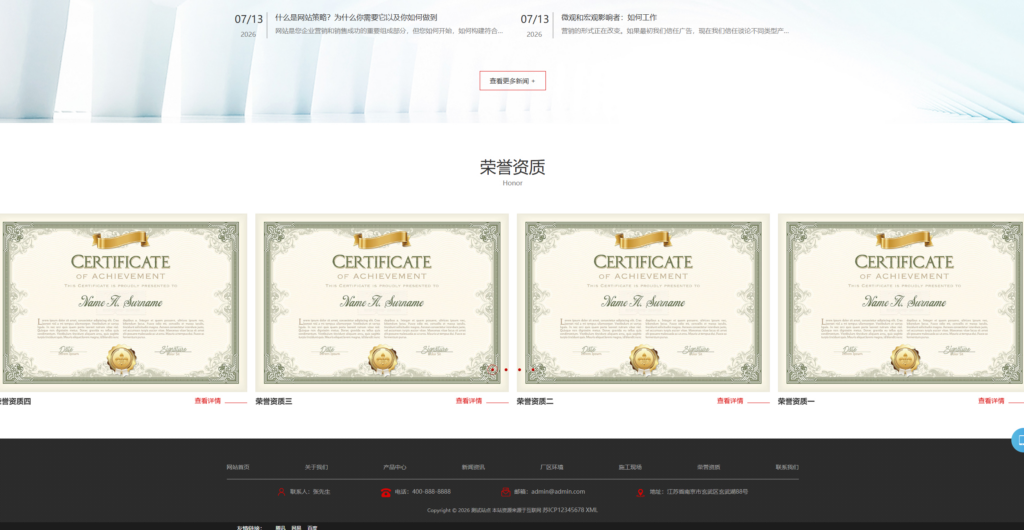Viewport: 1024px width, 530px height.
Task: Open 新闻资讯 in footer menu
Action: coord(473,467)
